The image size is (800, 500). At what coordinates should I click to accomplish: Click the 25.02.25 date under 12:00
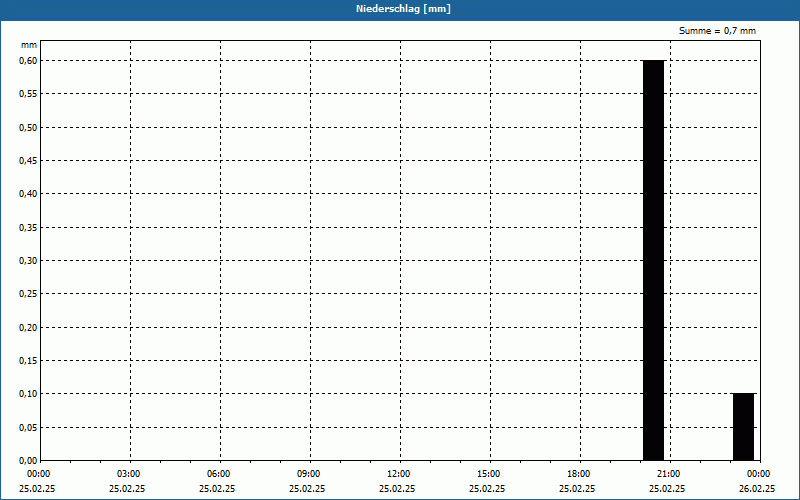[x=397, y=489]
